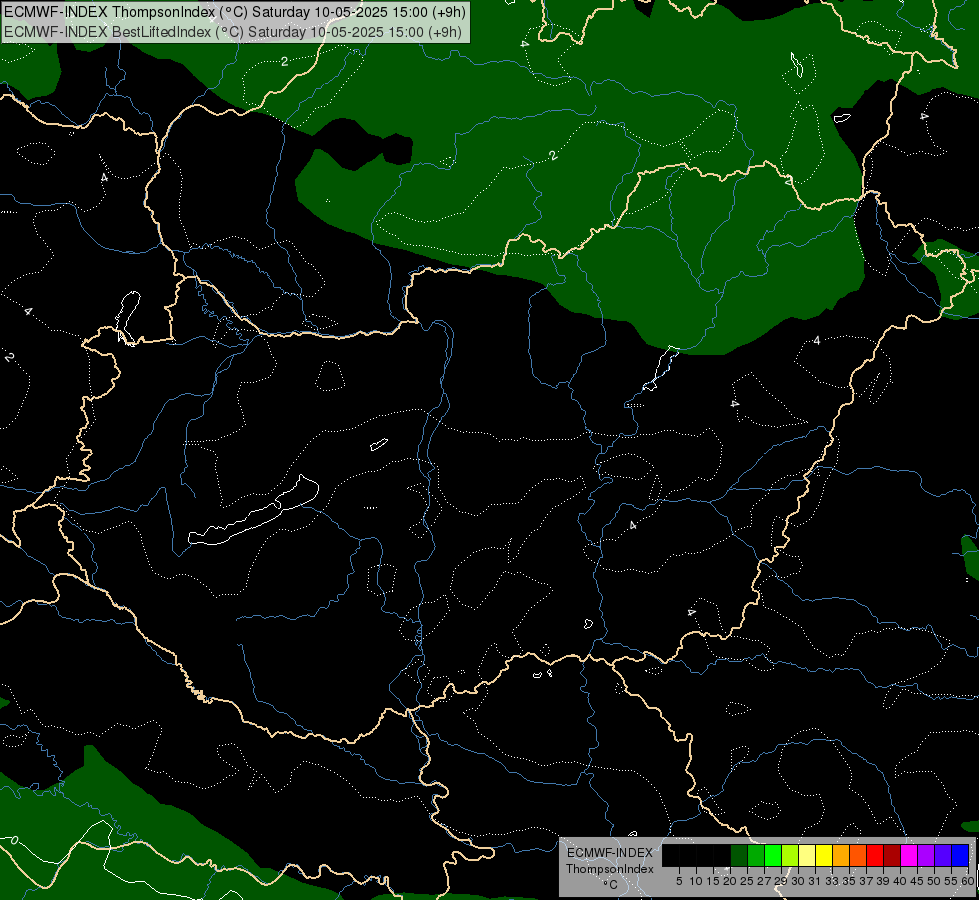This screenshot has width=979, height=900.
Task: Select black legend swatch between 15 and 20
Action: 722,855
